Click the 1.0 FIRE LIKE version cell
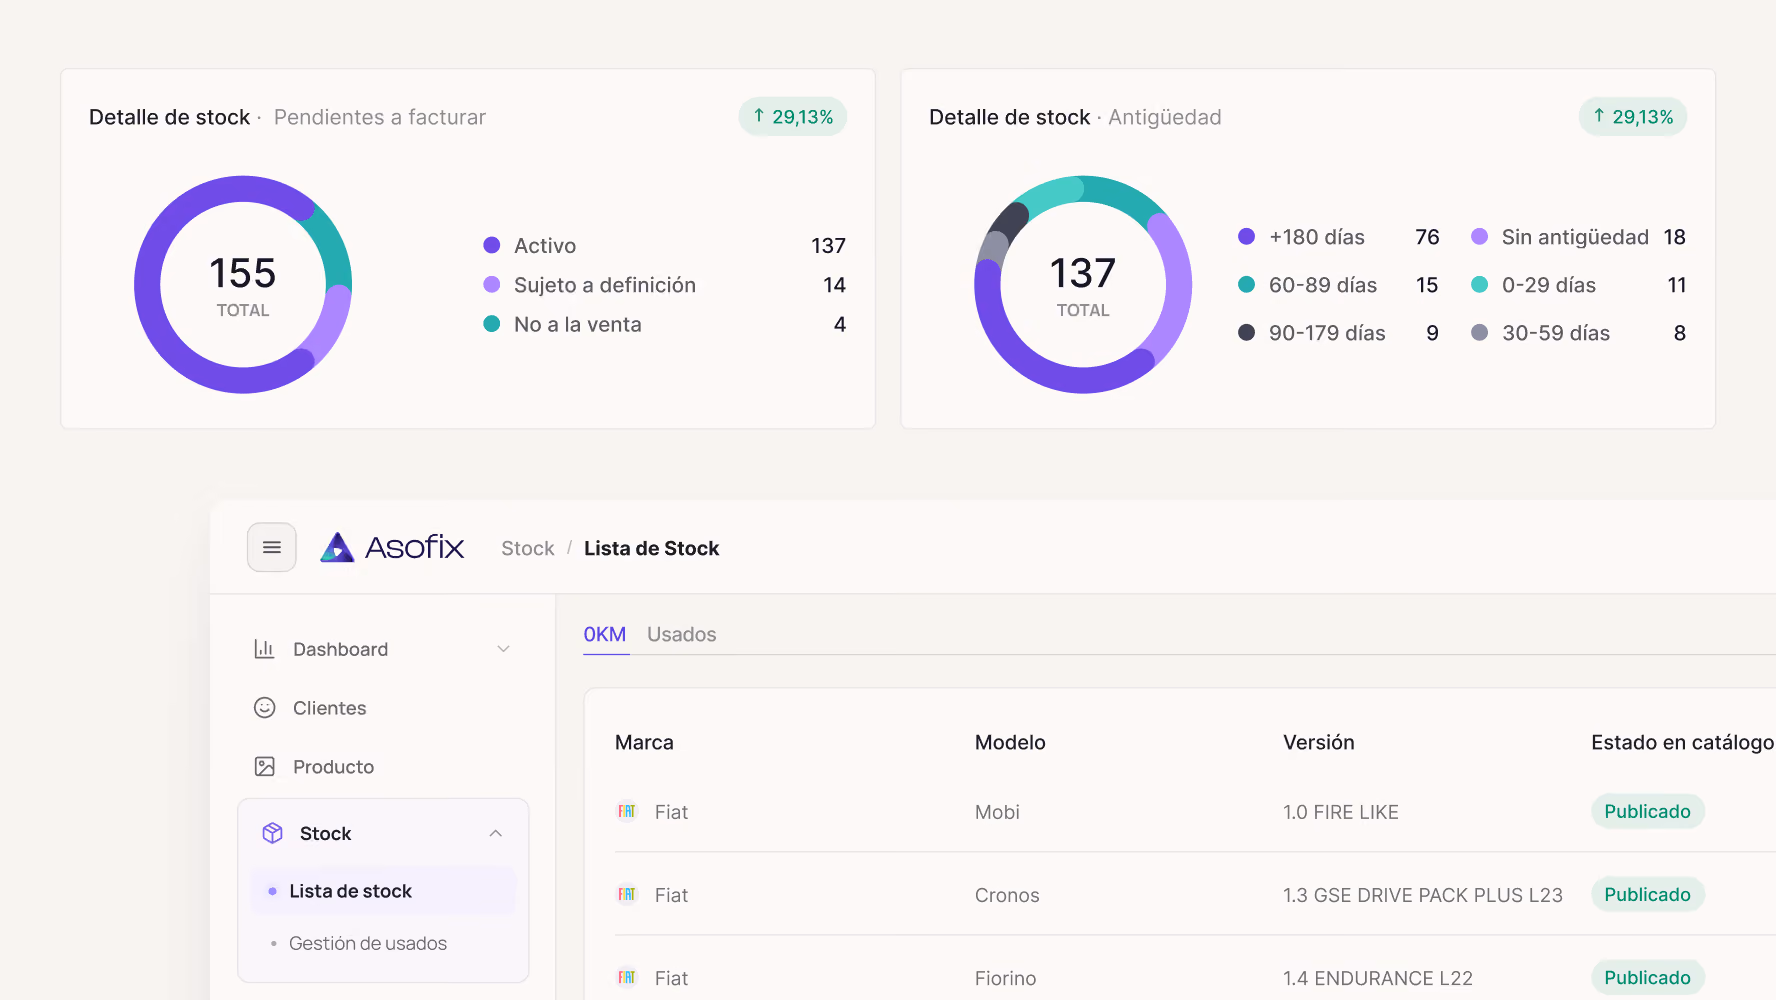1776x1000 pixels. coord(1340,812)
